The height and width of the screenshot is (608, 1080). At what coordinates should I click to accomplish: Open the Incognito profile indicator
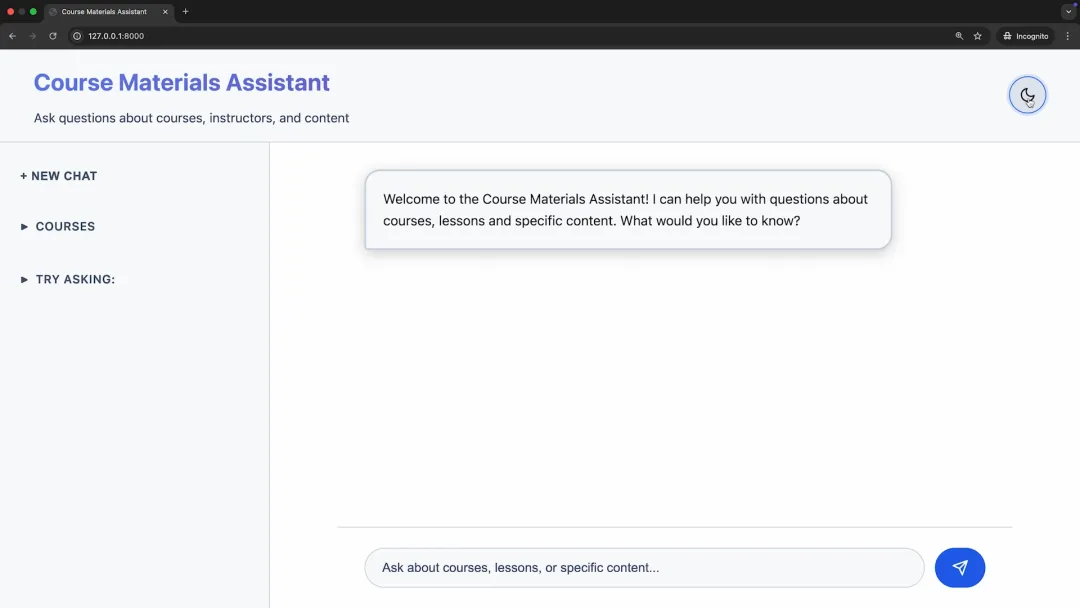click(x=1026, y=36)
